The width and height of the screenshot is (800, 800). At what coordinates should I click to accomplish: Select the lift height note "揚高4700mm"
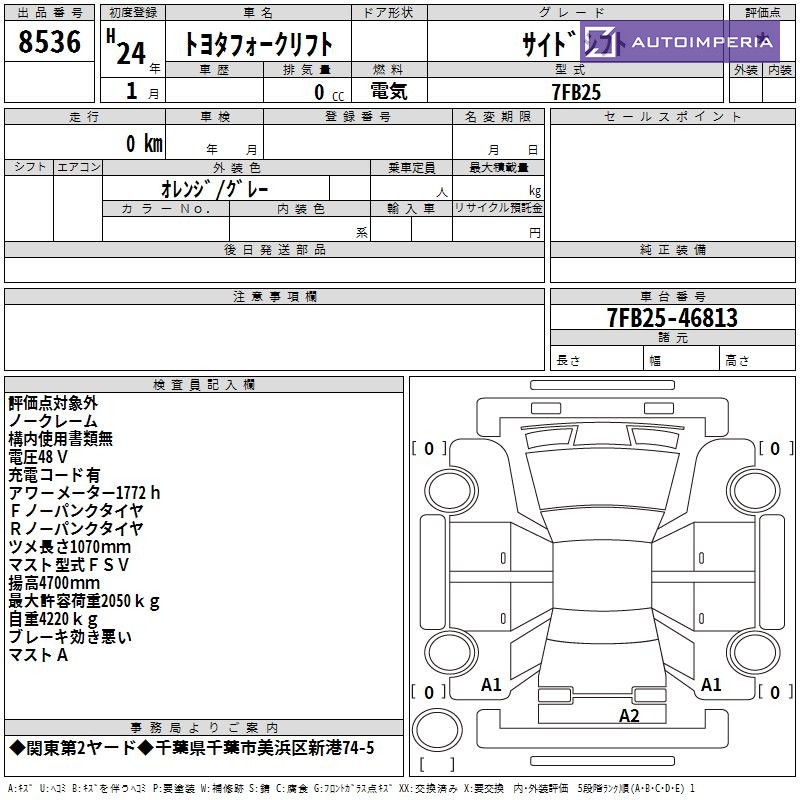tap(54, 583)
